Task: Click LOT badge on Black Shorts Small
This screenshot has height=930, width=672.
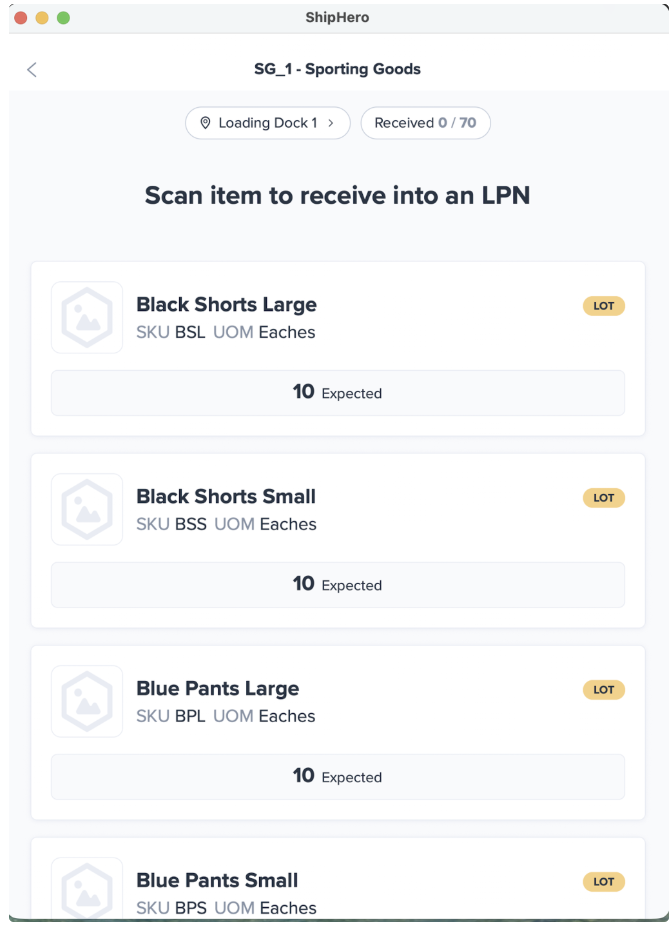Action: click(603, 498)
